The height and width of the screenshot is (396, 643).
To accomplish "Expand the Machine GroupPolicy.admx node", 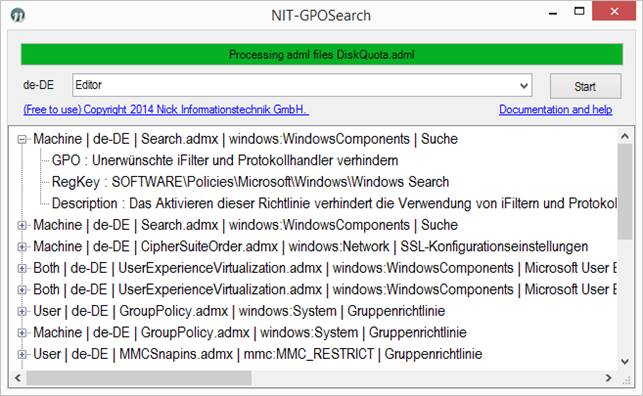I will pos(22,332).
